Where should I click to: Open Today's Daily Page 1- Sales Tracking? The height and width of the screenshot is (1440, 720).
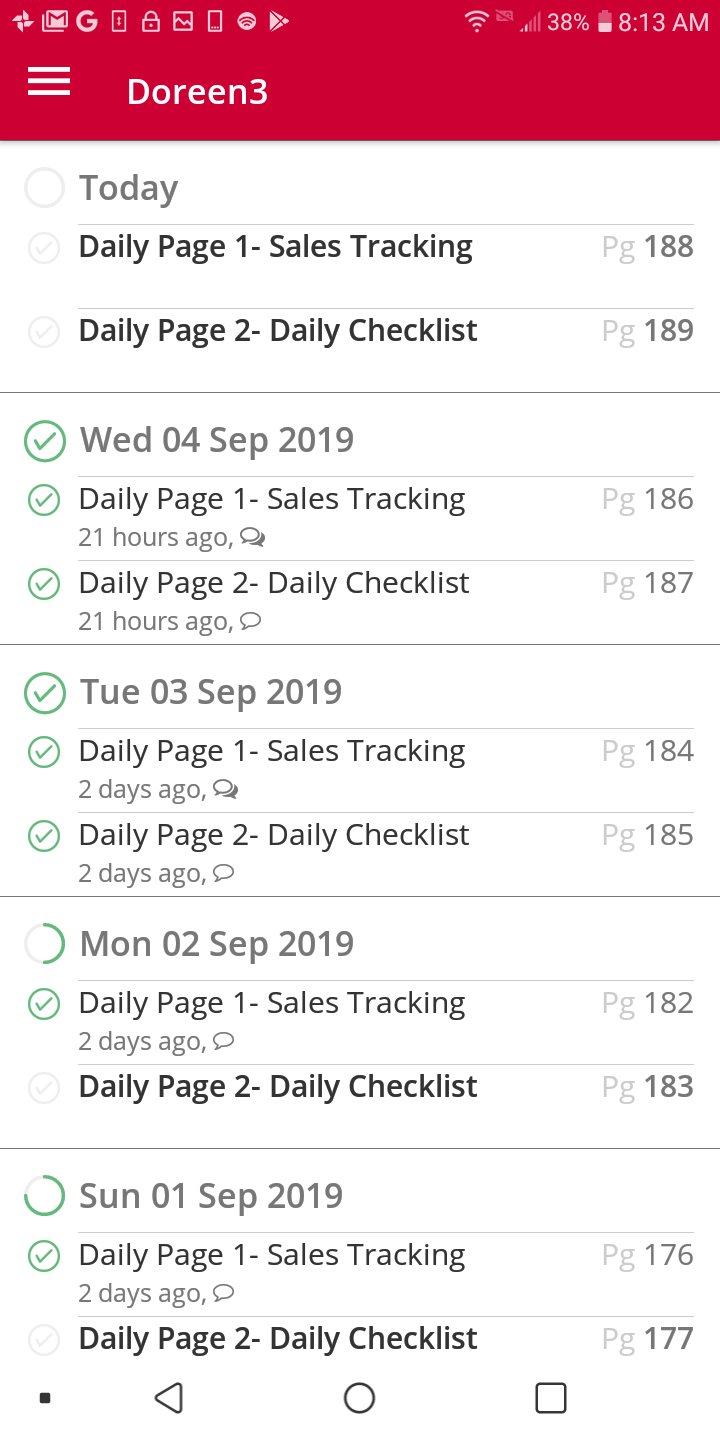[x=275, y=247]
